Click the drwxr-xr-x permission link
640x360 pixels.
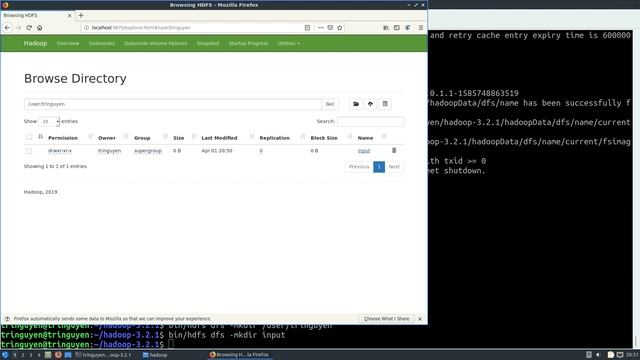[x=60, y=151]
